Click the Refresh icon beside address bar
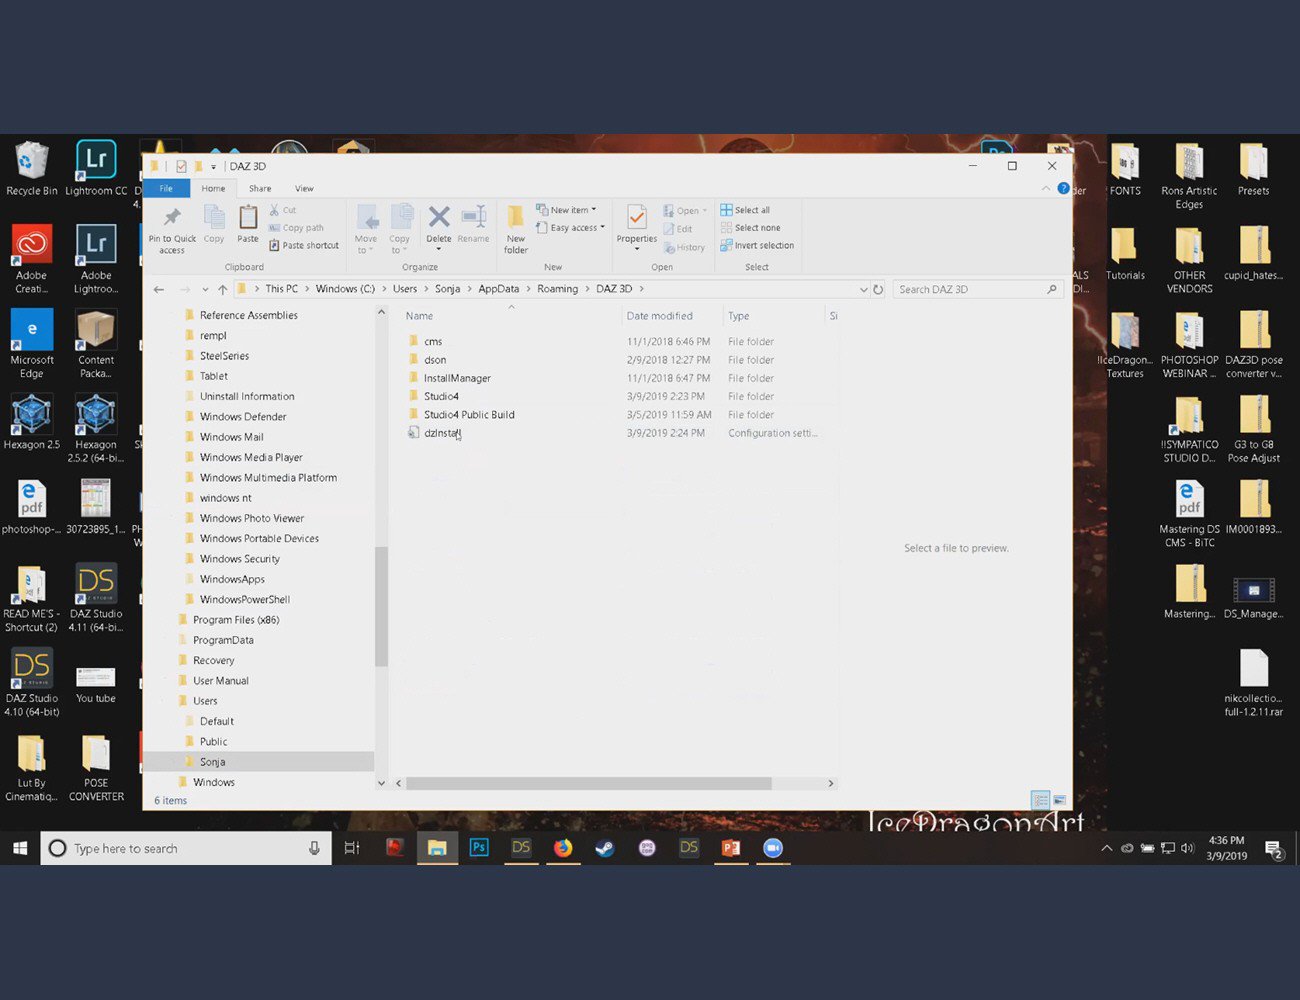 pyautogui.click(x=878, y=289)
